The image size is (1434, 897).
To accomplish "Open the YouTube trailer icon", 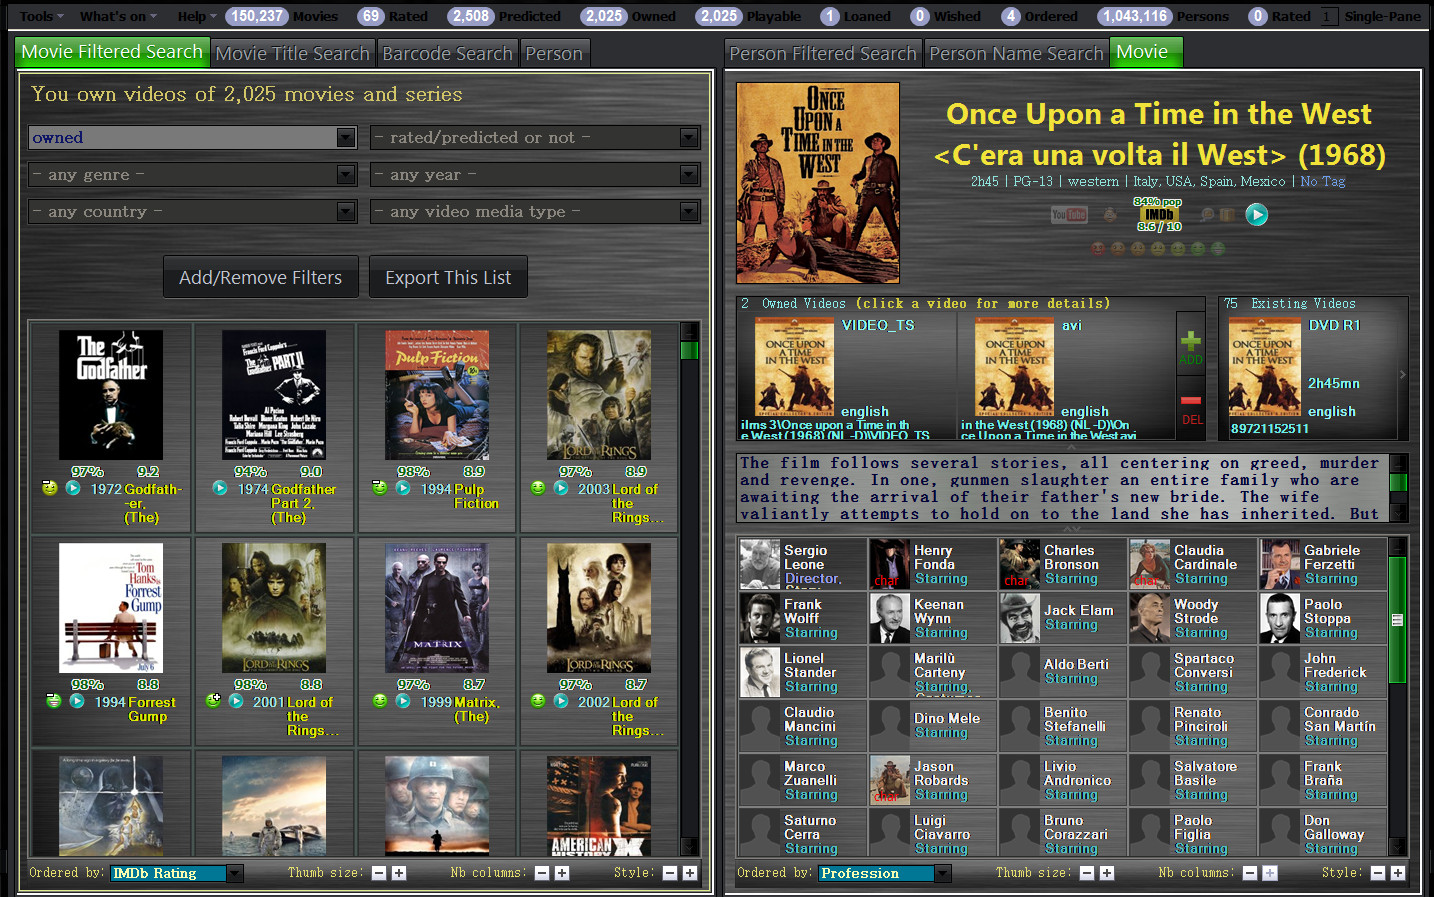I will pyautogui.click(x=1068, y=215).
